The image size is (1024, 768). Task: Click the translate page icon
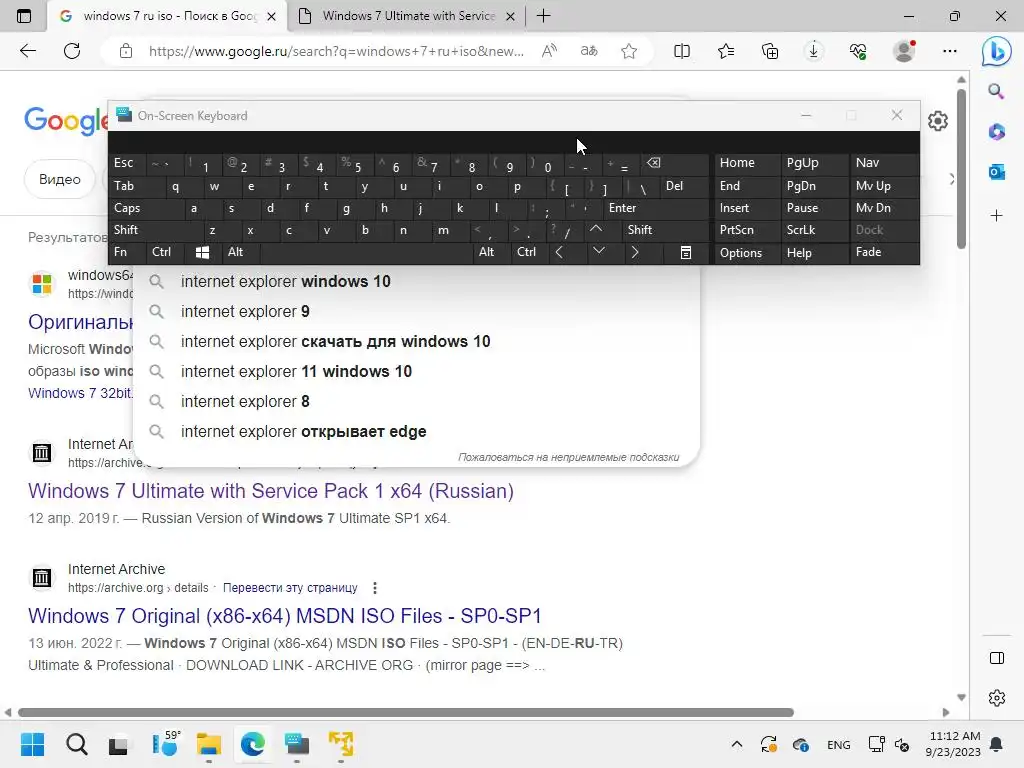589,51
